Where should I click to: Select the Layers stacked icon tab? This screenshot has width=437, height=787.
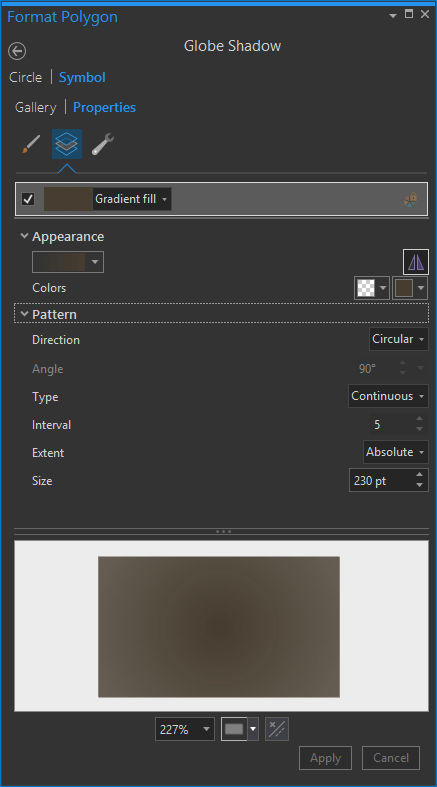67,144
